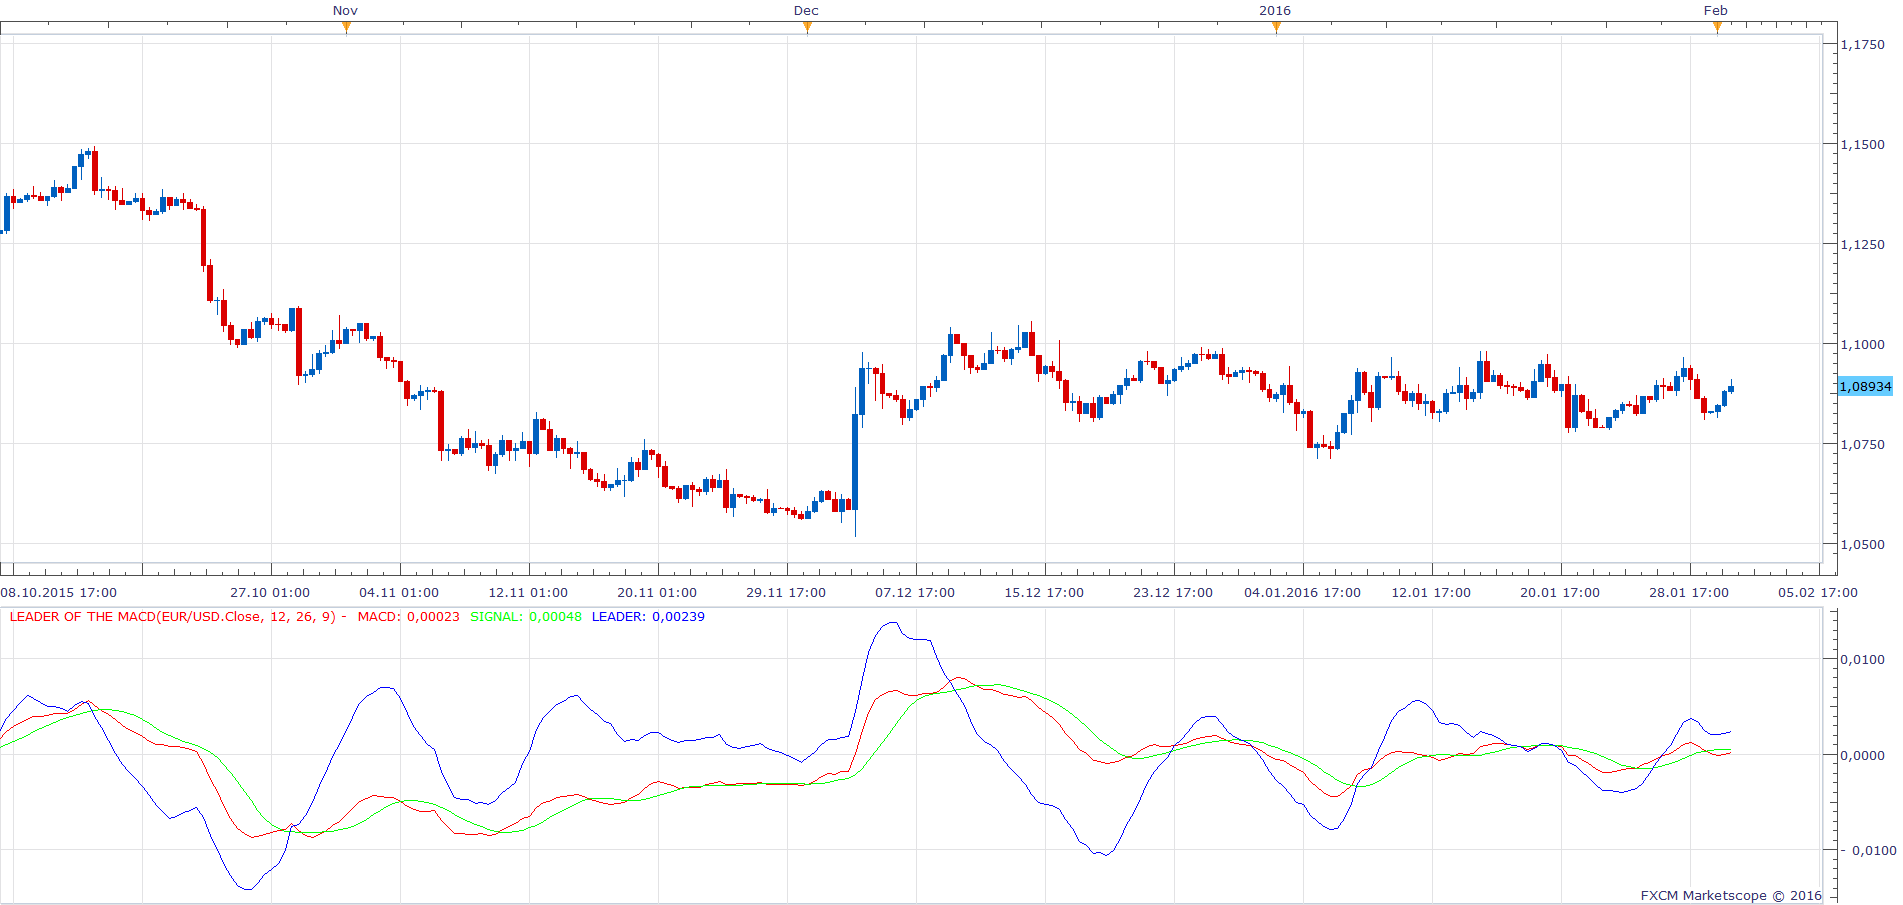
Task: Click the 20.11 01:00 date label
Action: click(x=657, y=592)
